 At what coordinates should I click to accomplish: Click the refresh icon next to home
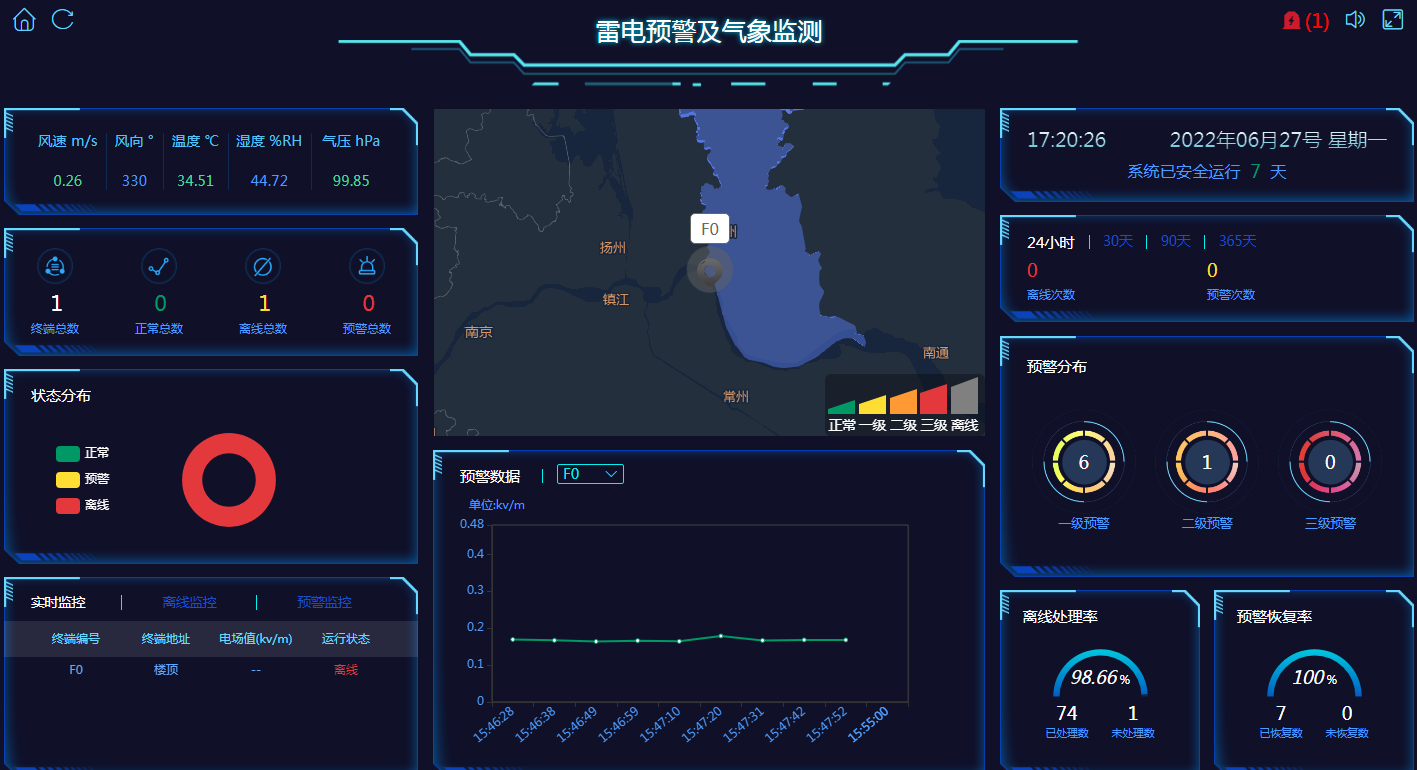pyautogui.click(x=62, y=20)
